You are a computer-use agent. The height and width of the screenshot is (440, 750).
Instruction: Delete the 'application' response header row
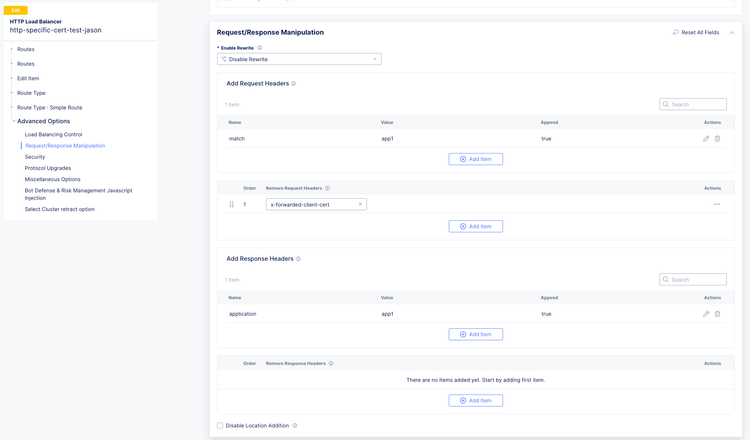point(717,314)
